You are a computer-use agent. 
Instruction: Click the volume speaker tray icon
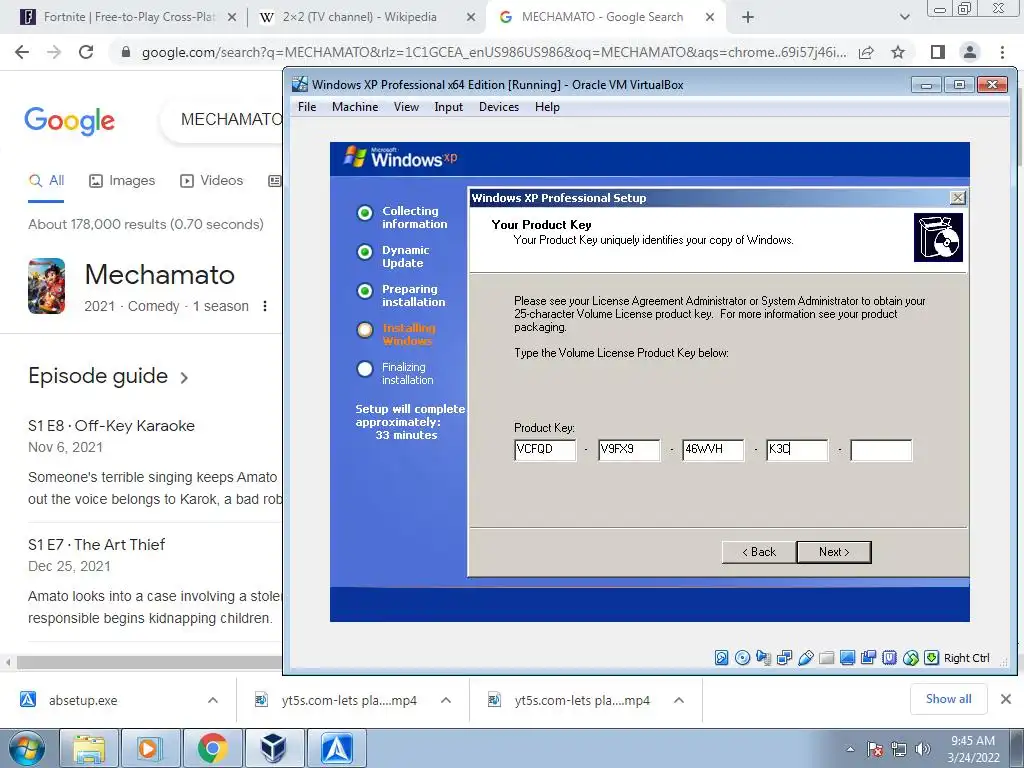click(922, 749)
